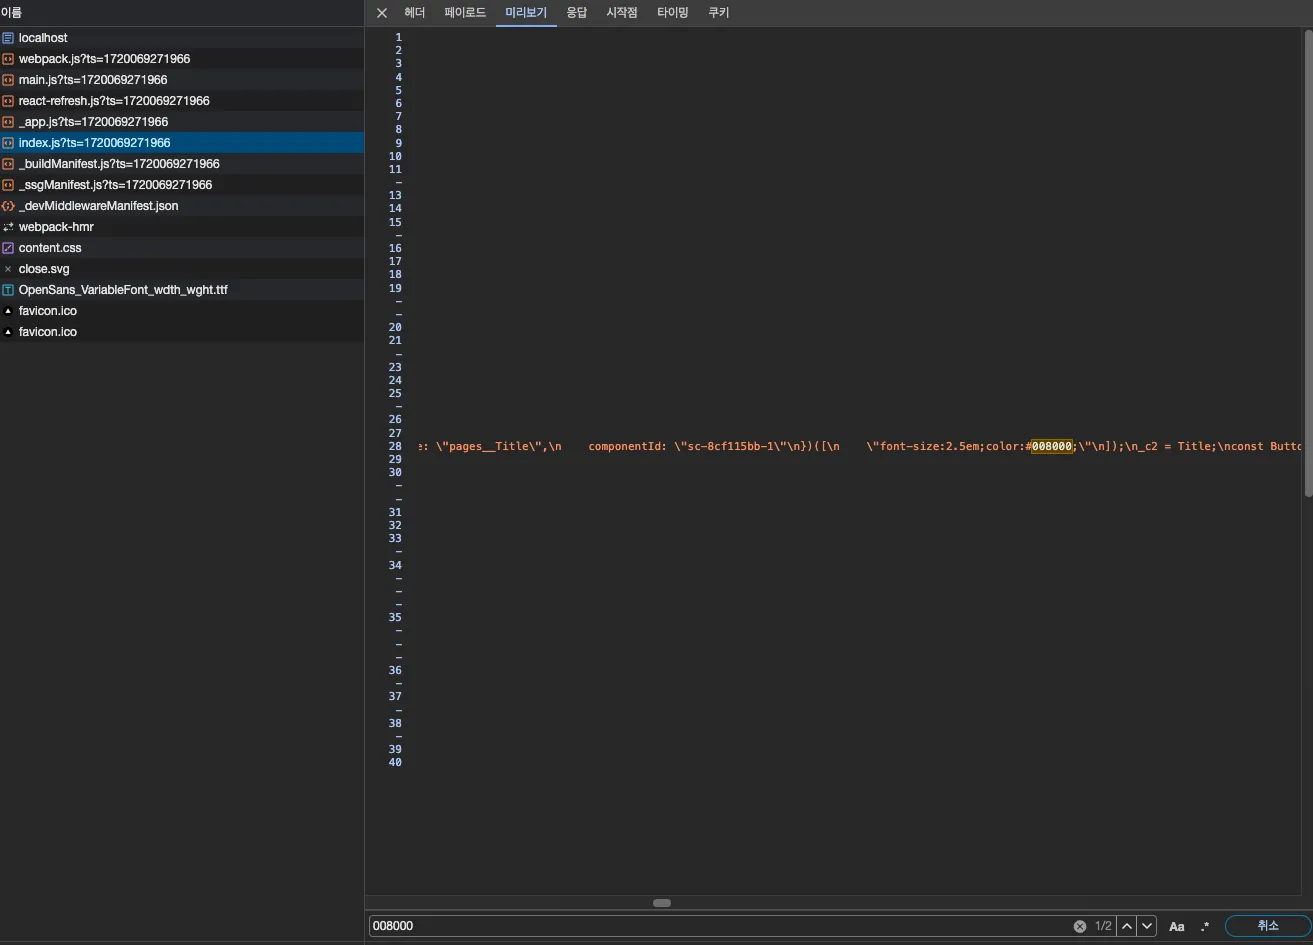Image resolution: width=1313 pixels, height=945 pixels.
Task: Click the image icon next to close.svg
Action: pyautogui.click(x=9, y=268)
